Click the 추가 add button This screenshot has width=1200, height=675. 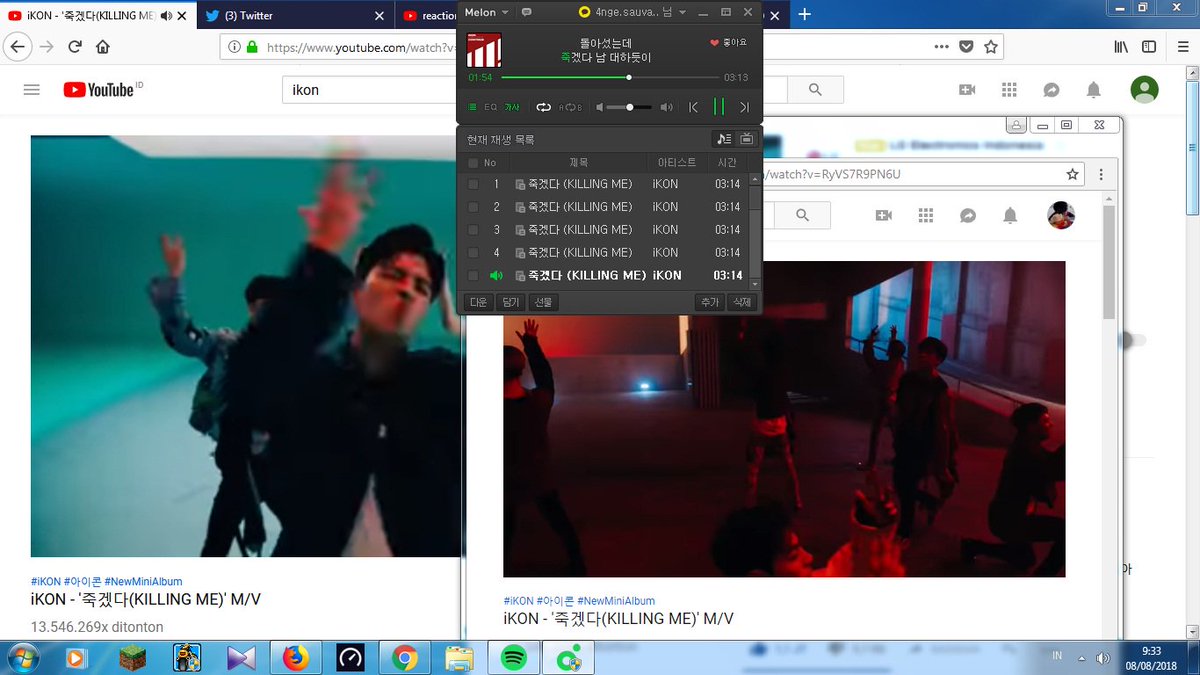point(710,302)
